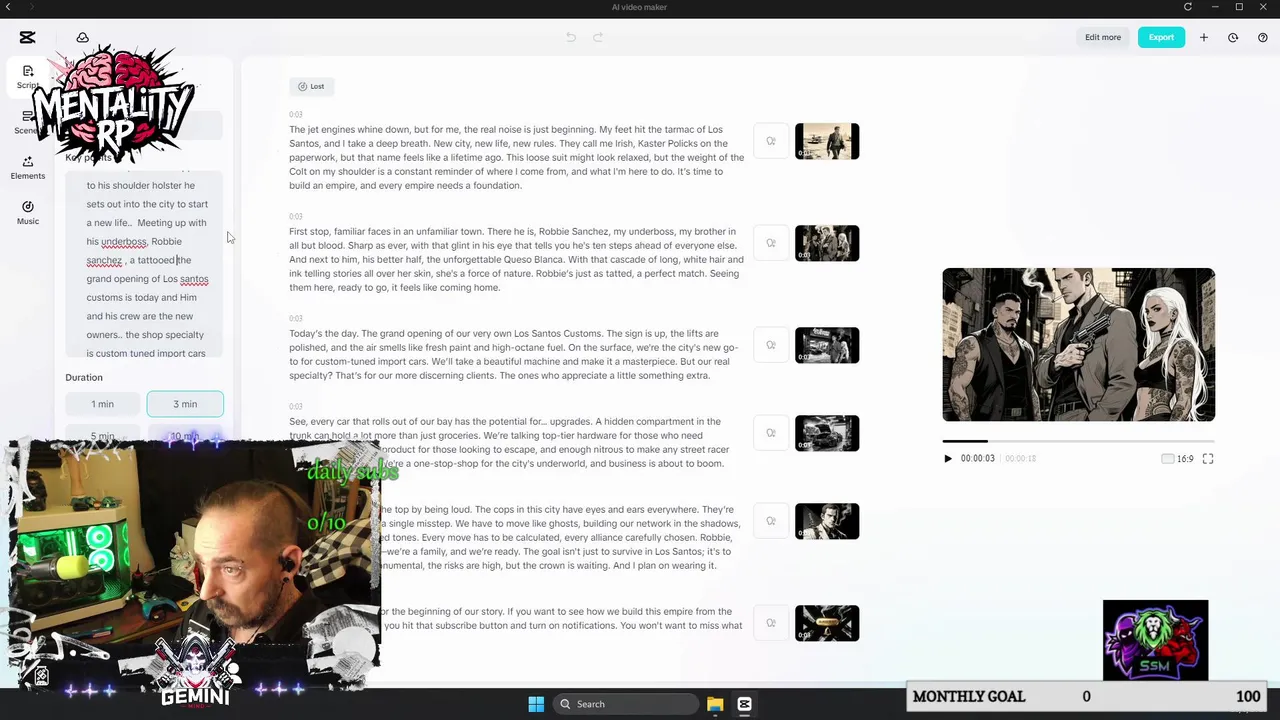Click the preview progress bar
This screenshot has width=1280, height=720.
1078,441
